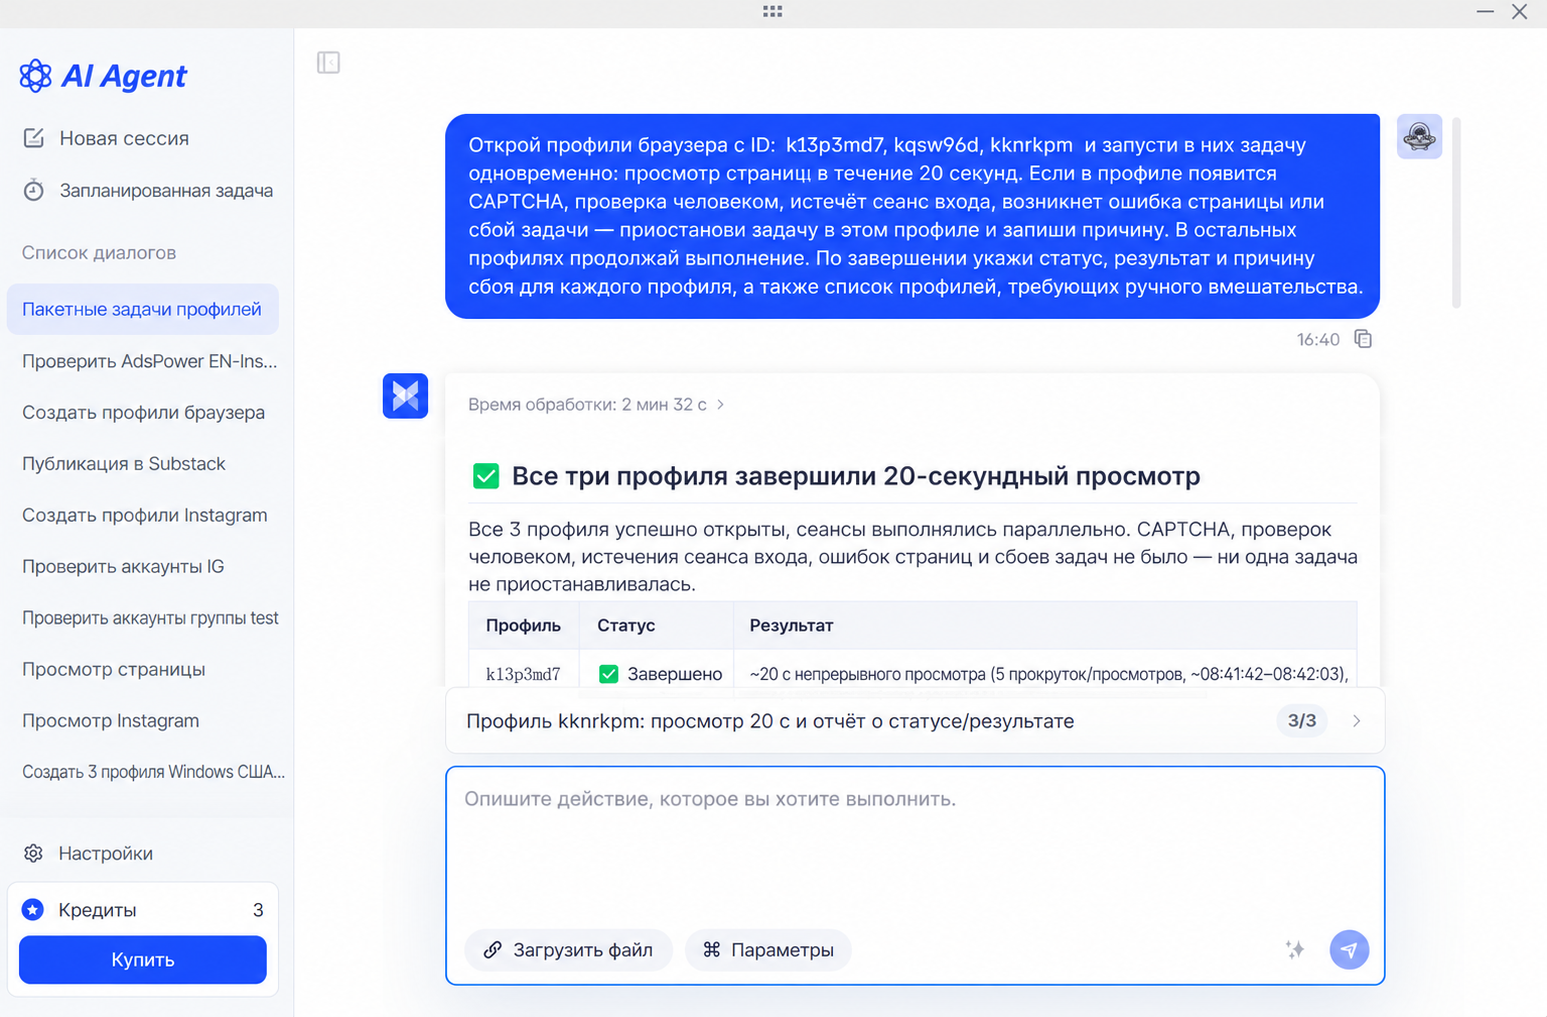Click the new session pencil icon
This screenshot has height=1017, width=1547.
tap(34, 138)
